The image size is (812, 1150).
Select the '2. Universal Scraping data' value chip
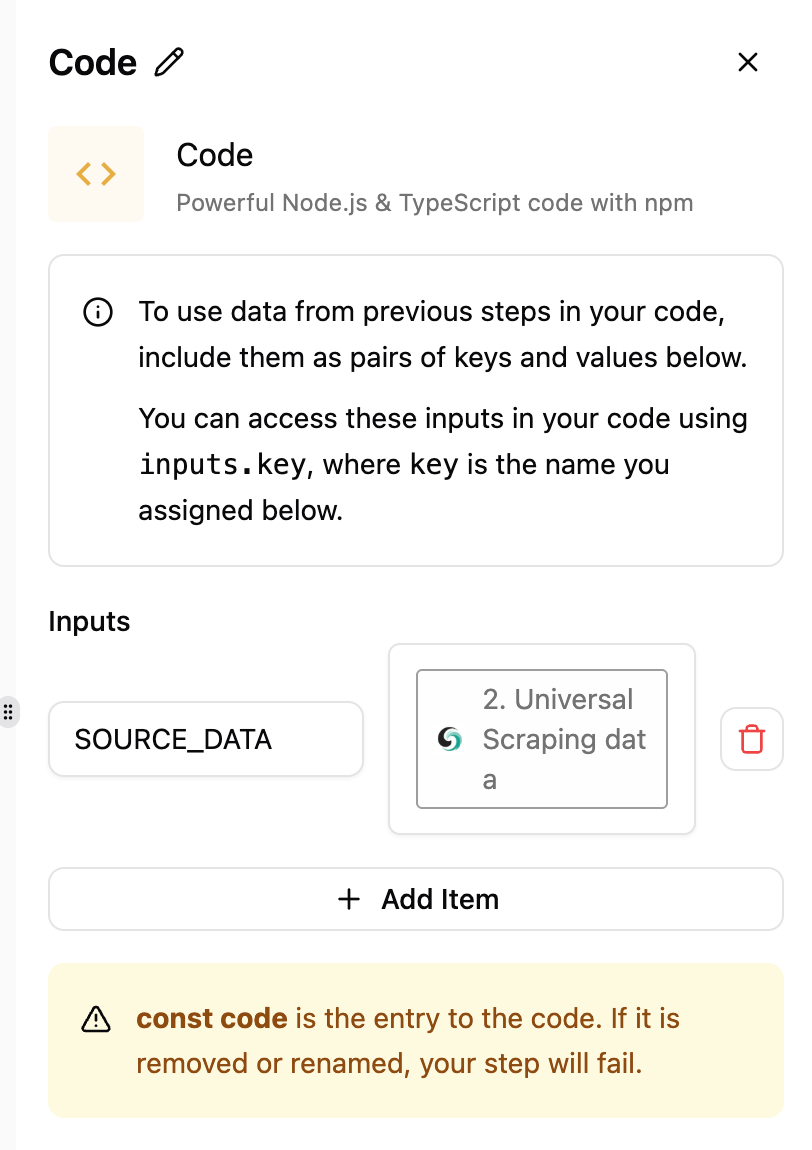[542, 739]
